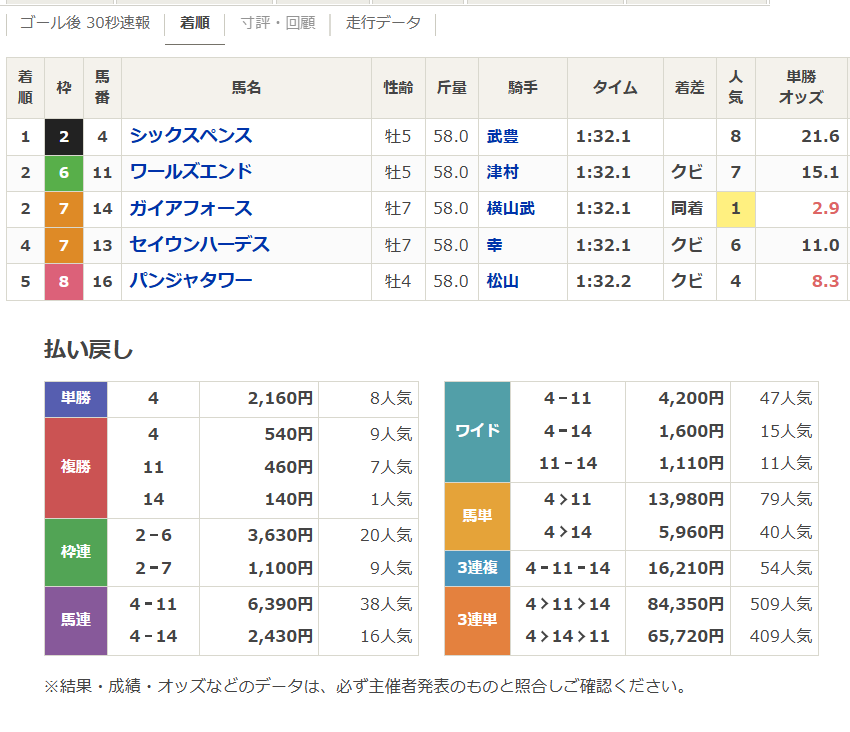Click the 11.0 odds value

820,245
